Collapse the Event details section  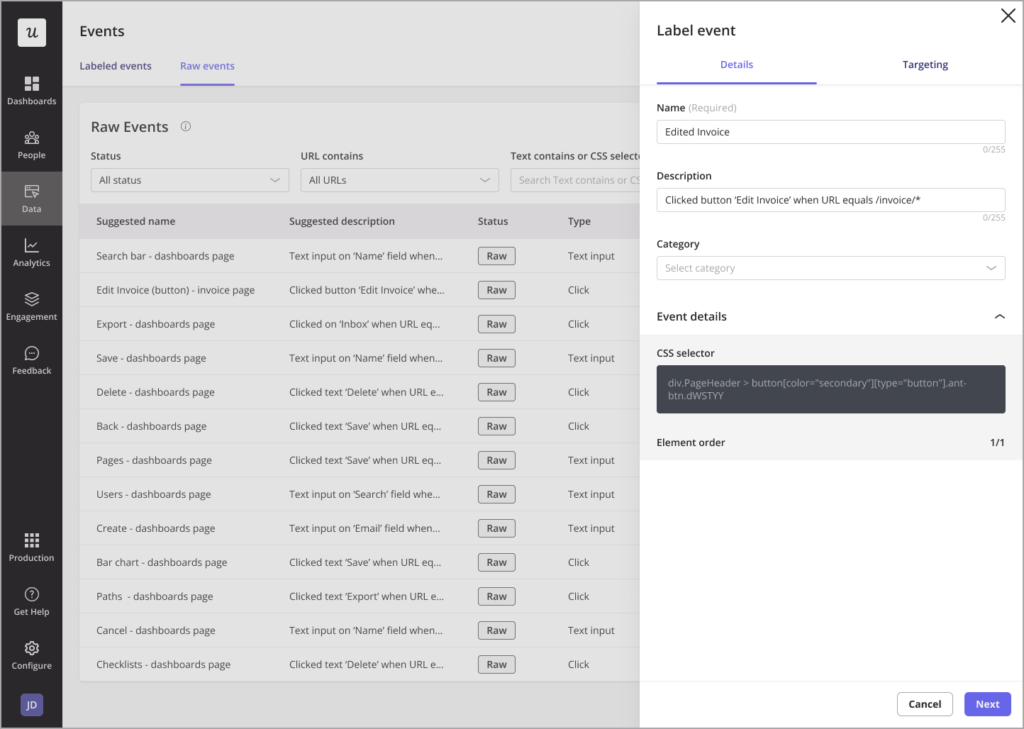pyautogui.click(x=1000, y=316)
